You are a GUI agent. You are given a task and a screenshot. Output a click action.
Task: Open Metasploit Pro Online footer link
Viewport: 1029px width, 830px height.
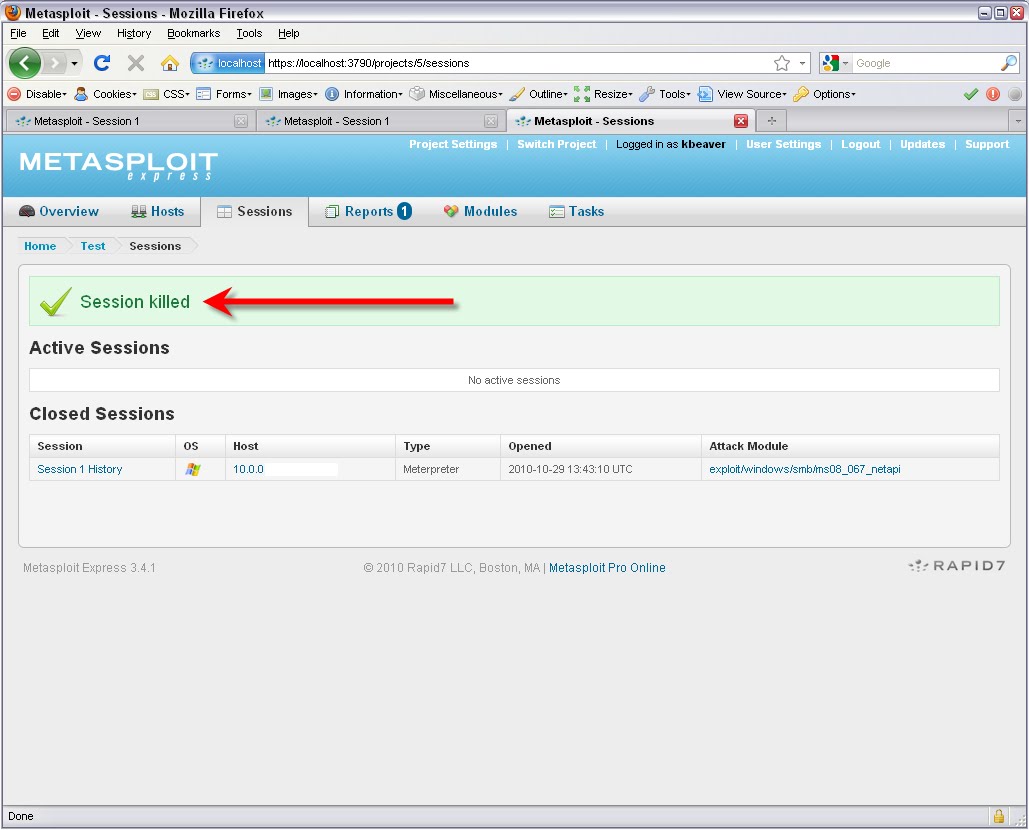[607, 568]
